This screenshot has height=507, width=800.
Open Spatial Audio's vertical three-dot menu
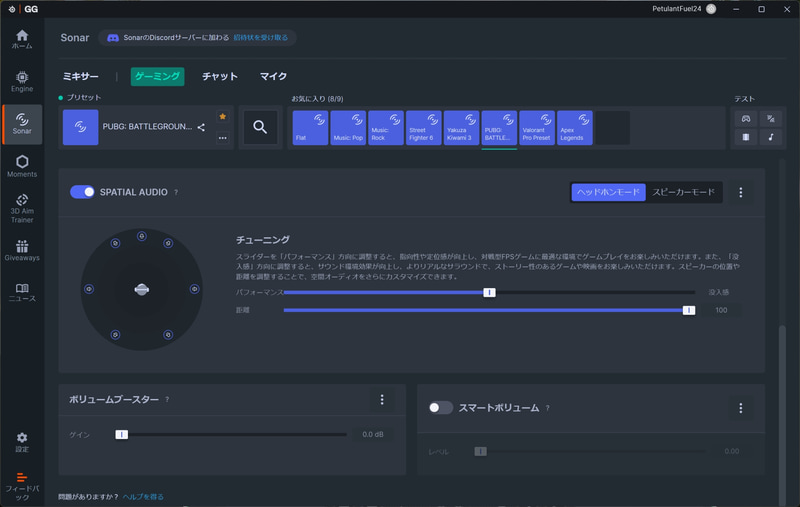click(x=741, y=192)
